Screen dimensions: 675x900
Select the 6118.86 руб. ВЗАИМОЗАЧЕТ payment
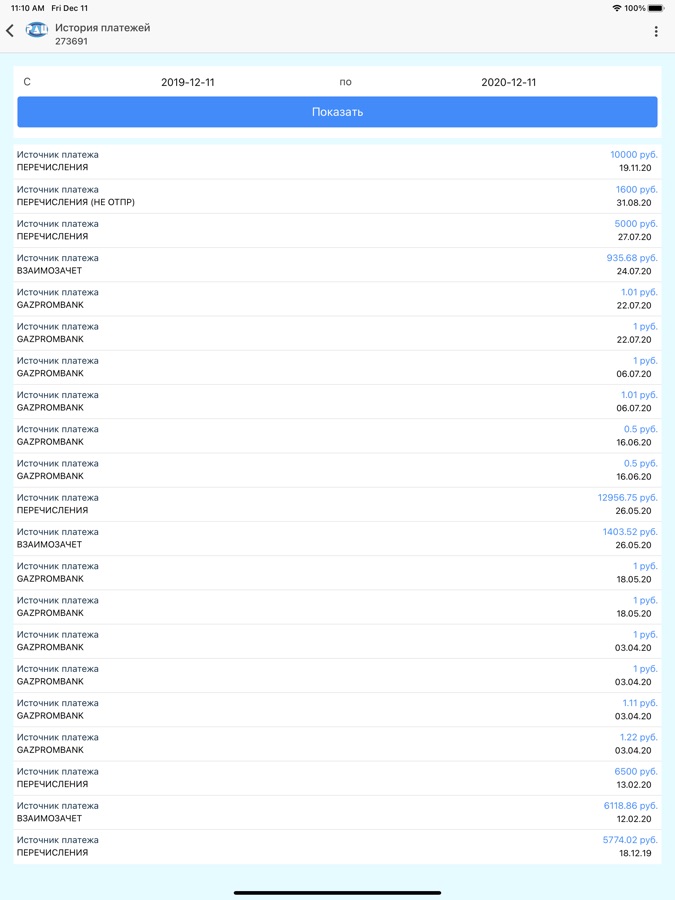(337, 812)
